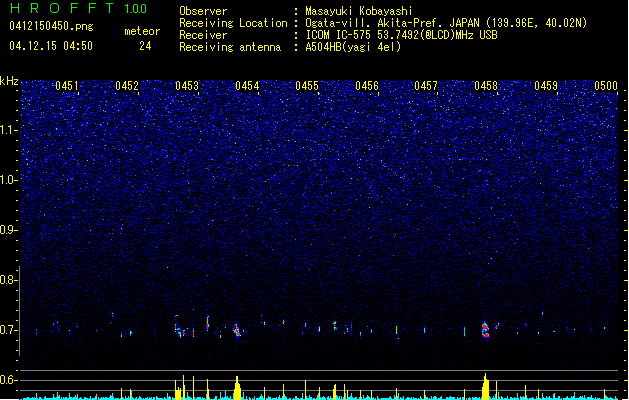
Task: Click the 0457 time marker
Action: [x=426, y=86]
